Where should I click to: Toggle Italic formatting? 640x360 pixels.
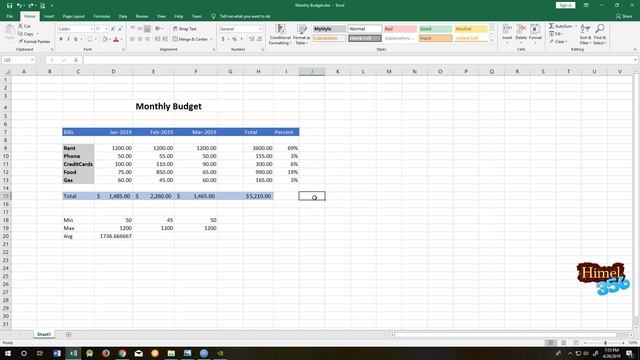pos(68,39)
